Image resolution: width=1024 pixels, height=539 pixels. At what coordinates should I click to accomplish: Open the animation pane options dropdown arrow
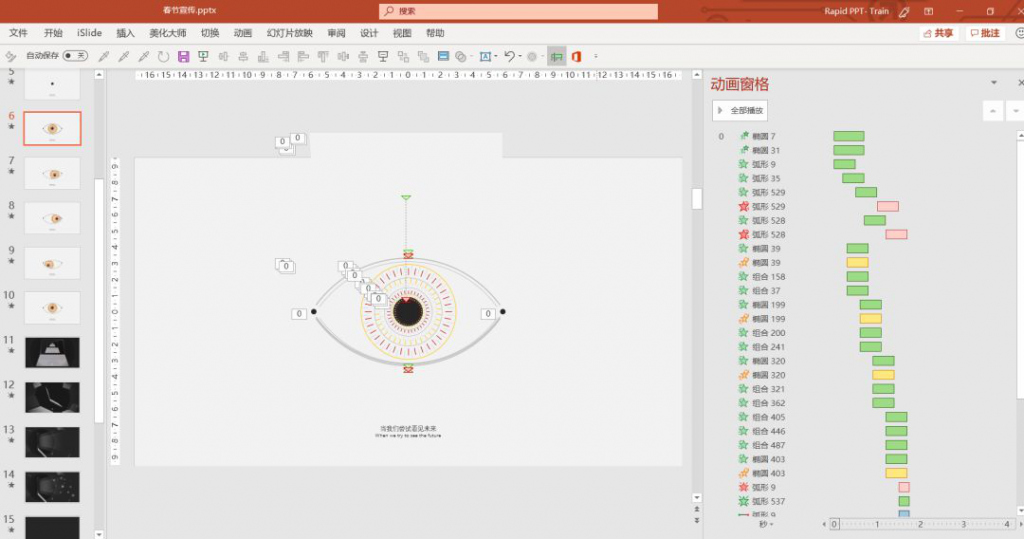pyautogui.click(x=994, y=83)
